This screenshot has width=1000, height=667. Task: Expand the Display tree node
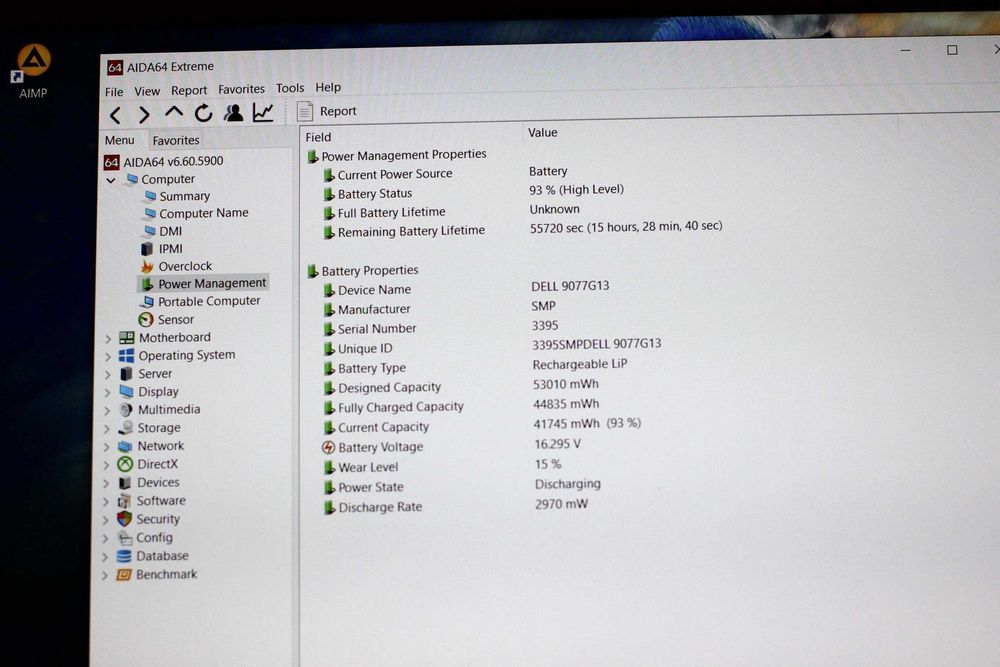point(108,393)
